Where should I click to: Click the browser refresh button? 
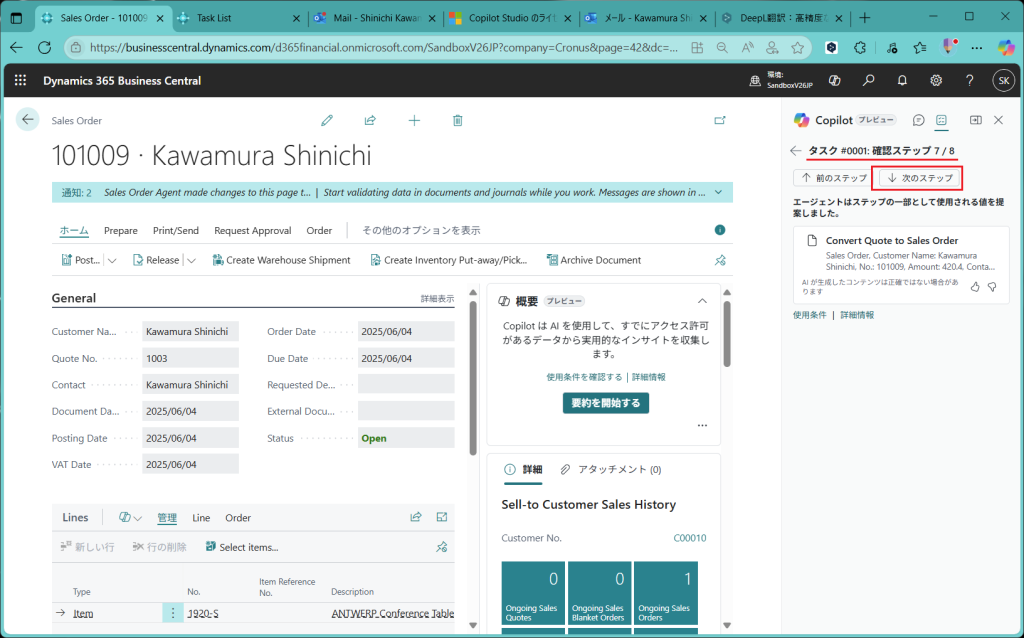pos(44,48)
